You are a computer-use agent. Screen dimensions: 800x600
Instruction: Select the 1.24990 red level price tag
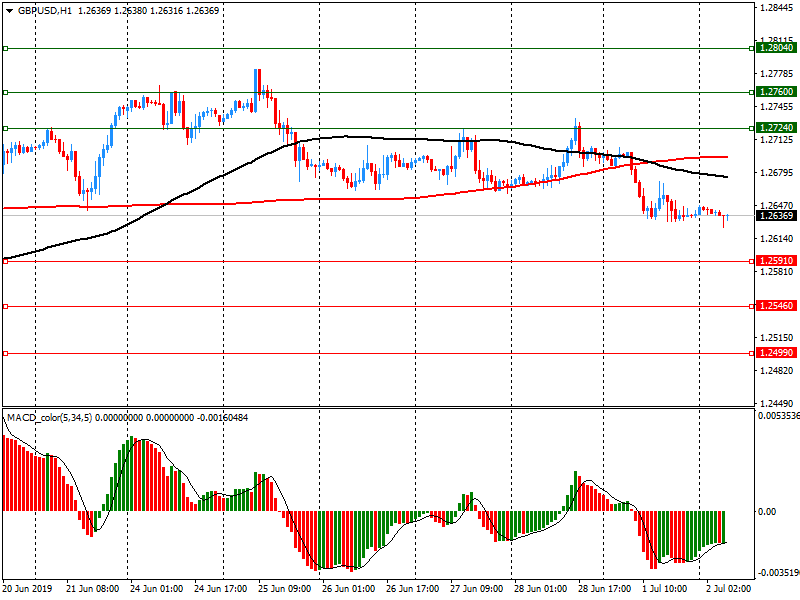click(x=777, y=353)
